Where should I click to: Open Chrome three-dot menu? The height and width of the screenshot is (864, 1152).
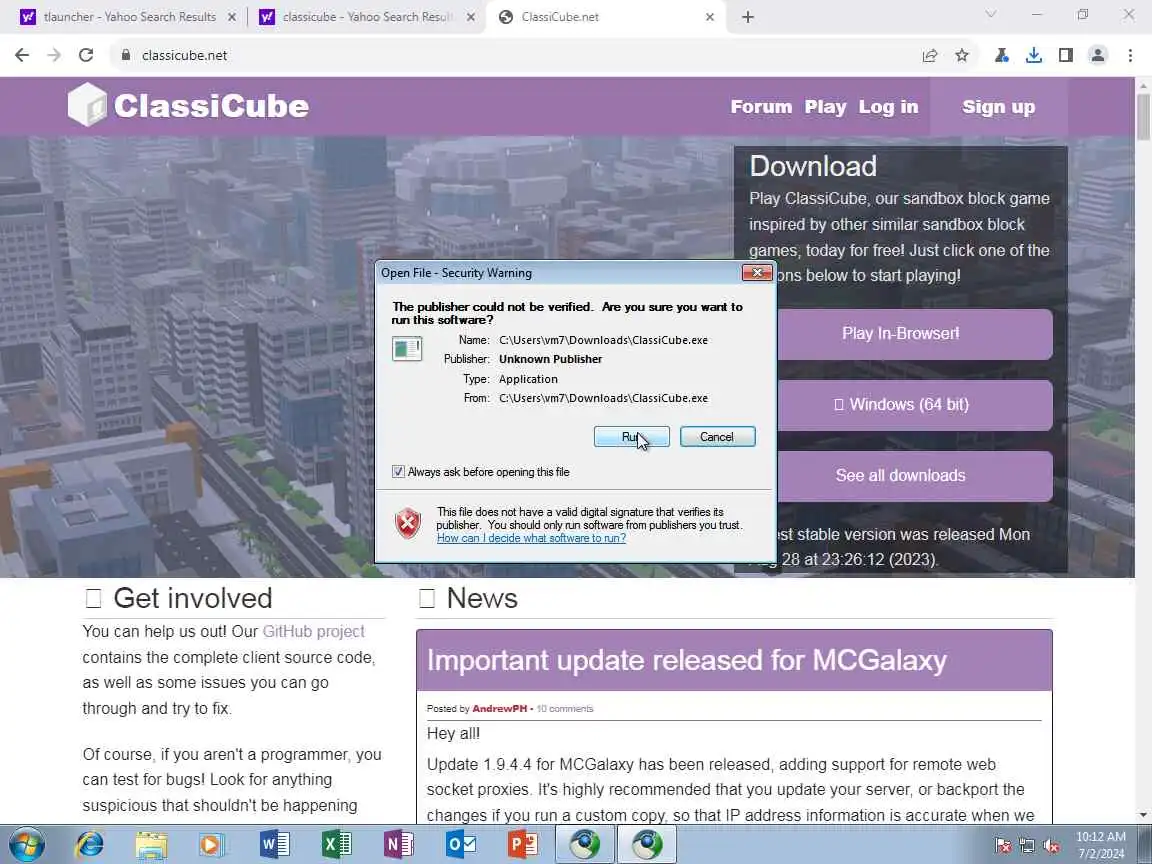1130,55
